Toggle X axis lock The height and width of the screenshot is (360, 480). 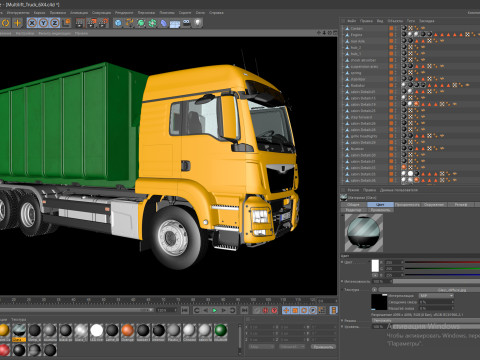coord(32,23)
